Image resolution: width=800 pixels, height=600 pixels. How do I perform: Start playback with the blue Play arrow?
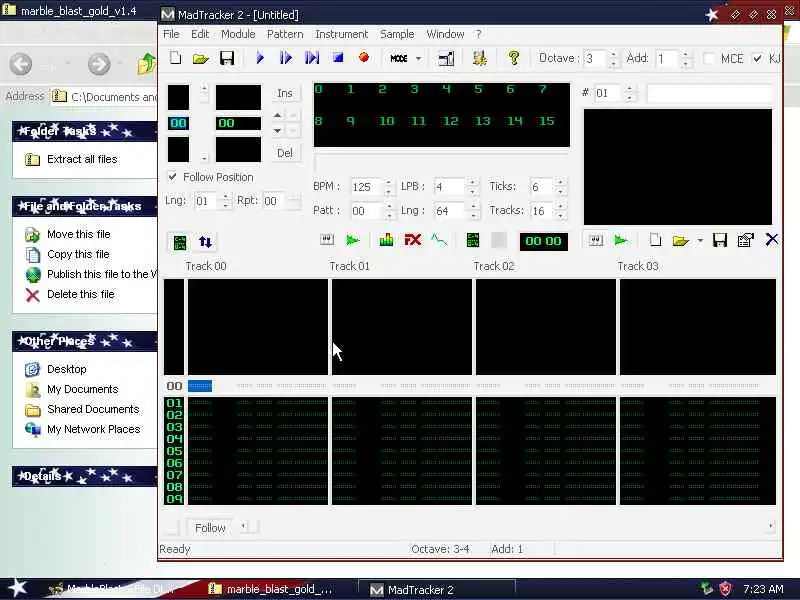pyautogui.click(x=260, y=58)
